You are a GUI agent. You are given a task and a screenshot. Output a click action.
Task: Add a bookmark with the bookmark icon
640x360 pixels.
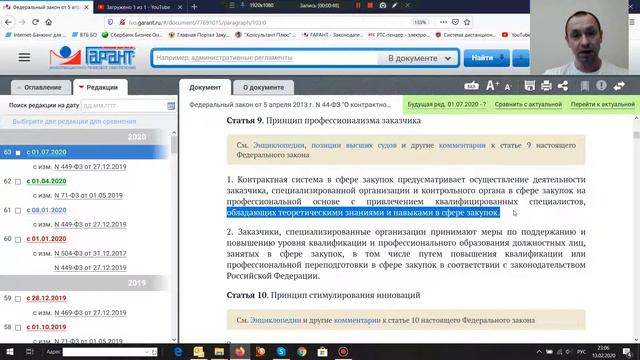(584, 86)
